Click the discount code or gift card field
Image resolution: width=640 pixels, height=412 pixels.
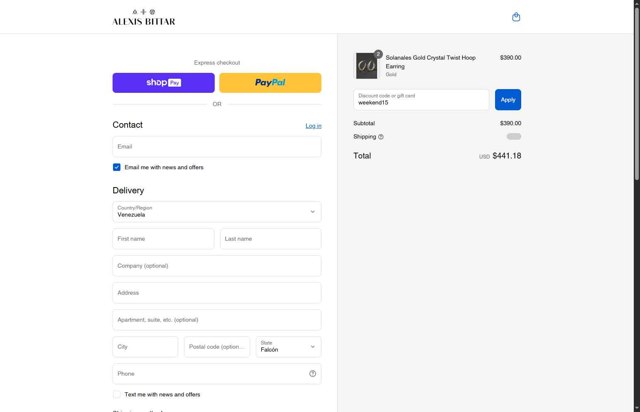coord(421,100)
